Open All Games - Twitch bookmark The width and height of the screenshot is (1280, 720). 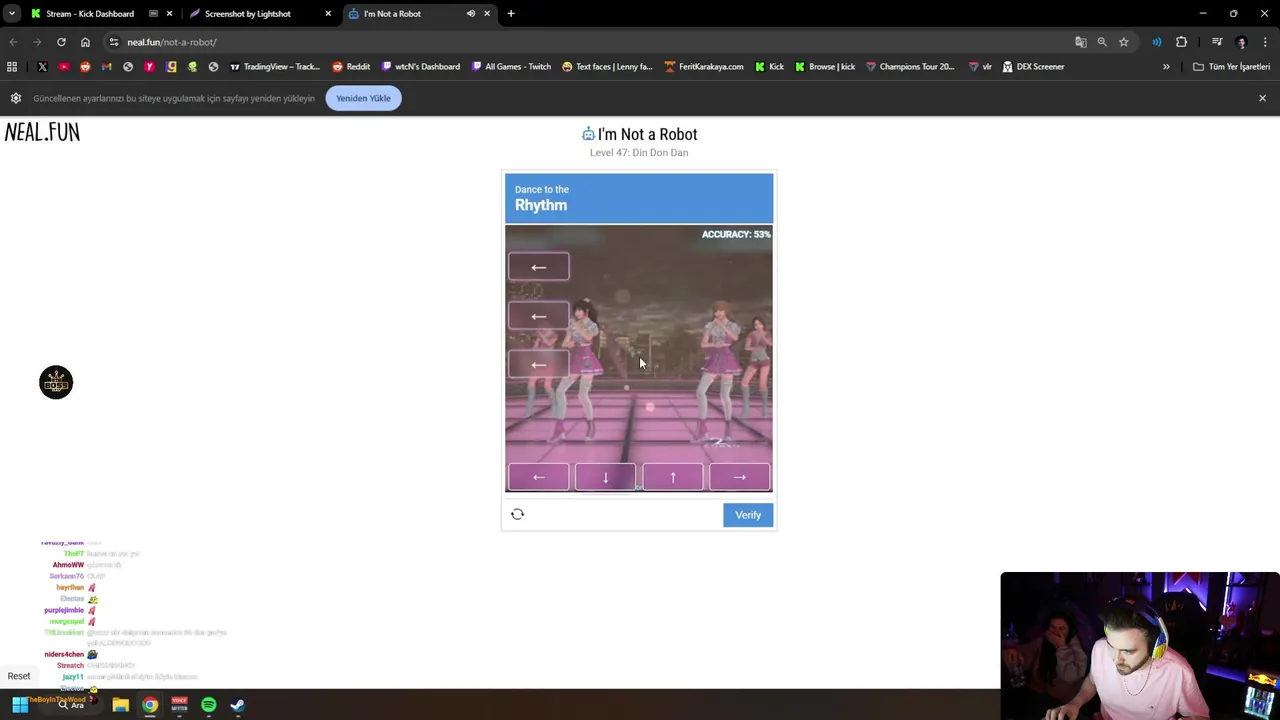[x=511, y=67]
